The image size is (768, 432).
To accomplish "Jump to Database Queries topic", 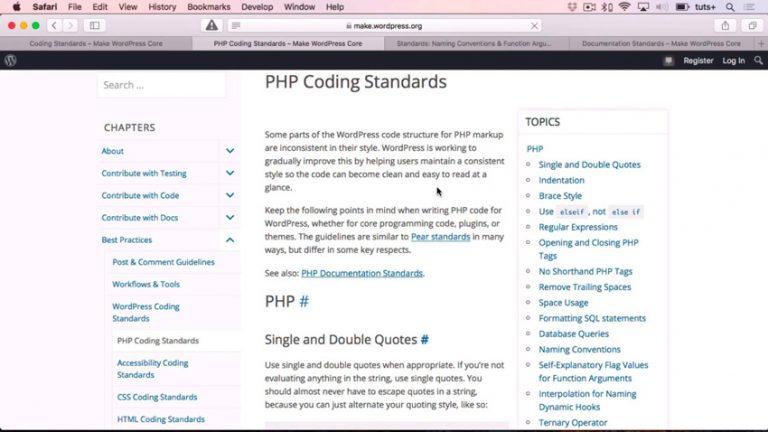I will click(x=574, y=334).
